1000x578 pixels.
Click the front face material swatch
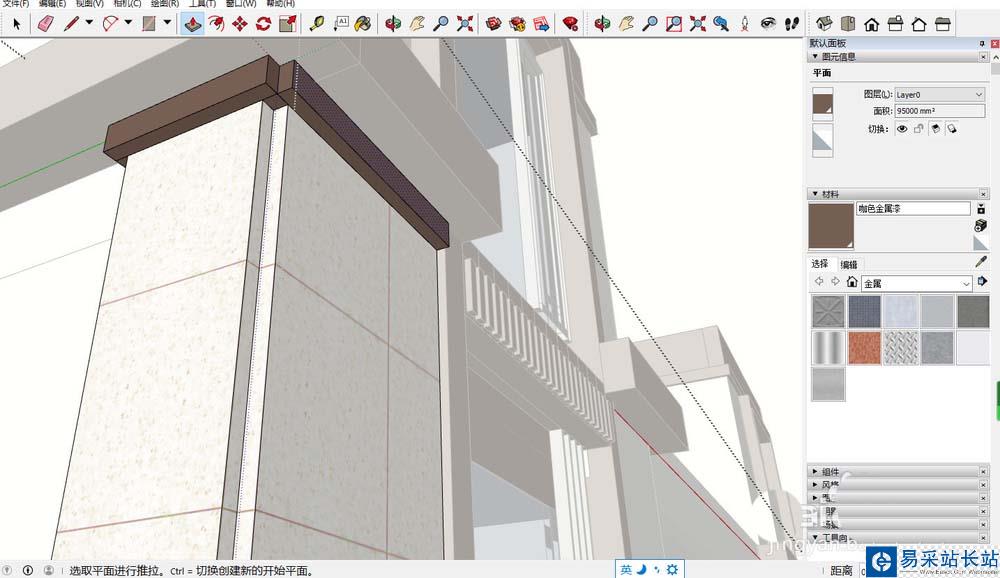pyautogui.click(x=823, y=104)
